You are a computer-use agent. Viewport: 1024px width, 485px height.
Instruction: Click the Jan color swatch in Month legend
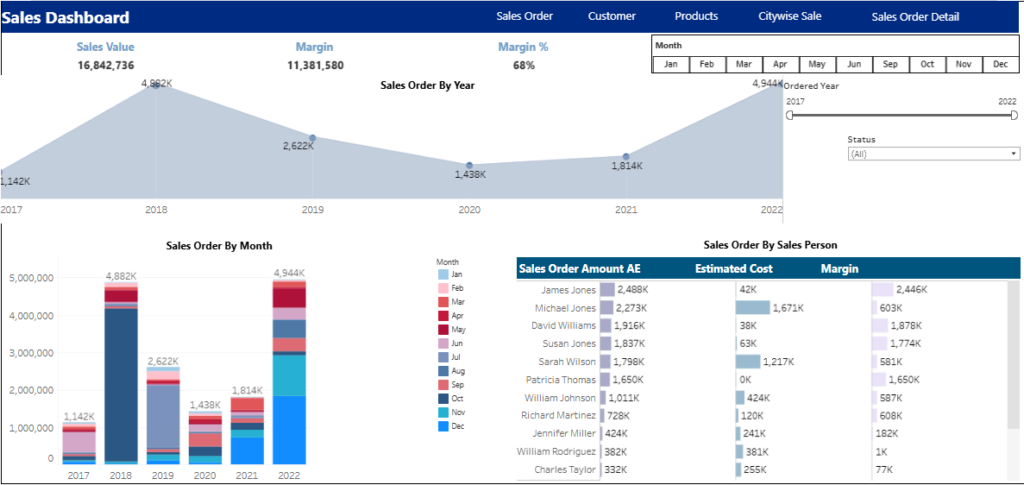[444, 273]
